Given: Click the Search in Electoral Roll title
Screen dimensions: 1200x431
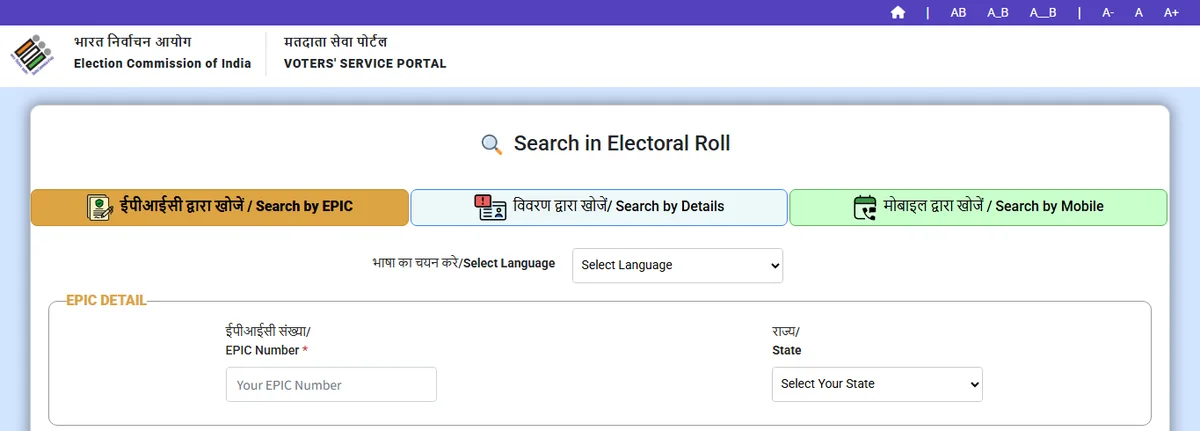Looking at the screenshot, I should tap(622, 144).
